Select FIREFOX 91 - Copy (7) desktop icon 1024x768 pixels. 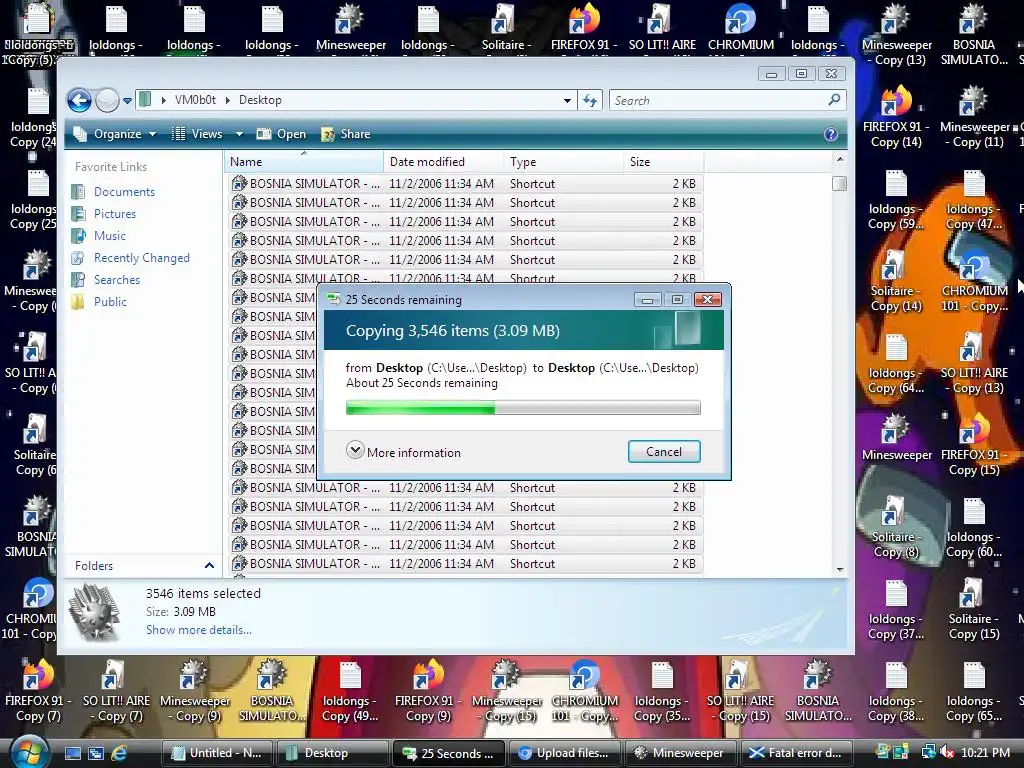38,692
